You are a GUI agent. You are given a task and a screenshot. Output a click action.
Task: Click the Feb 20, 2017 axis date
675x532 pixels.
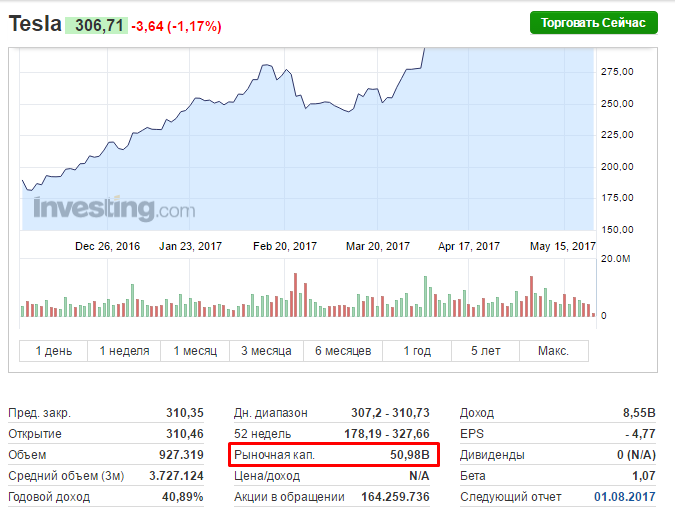(285, 246)
